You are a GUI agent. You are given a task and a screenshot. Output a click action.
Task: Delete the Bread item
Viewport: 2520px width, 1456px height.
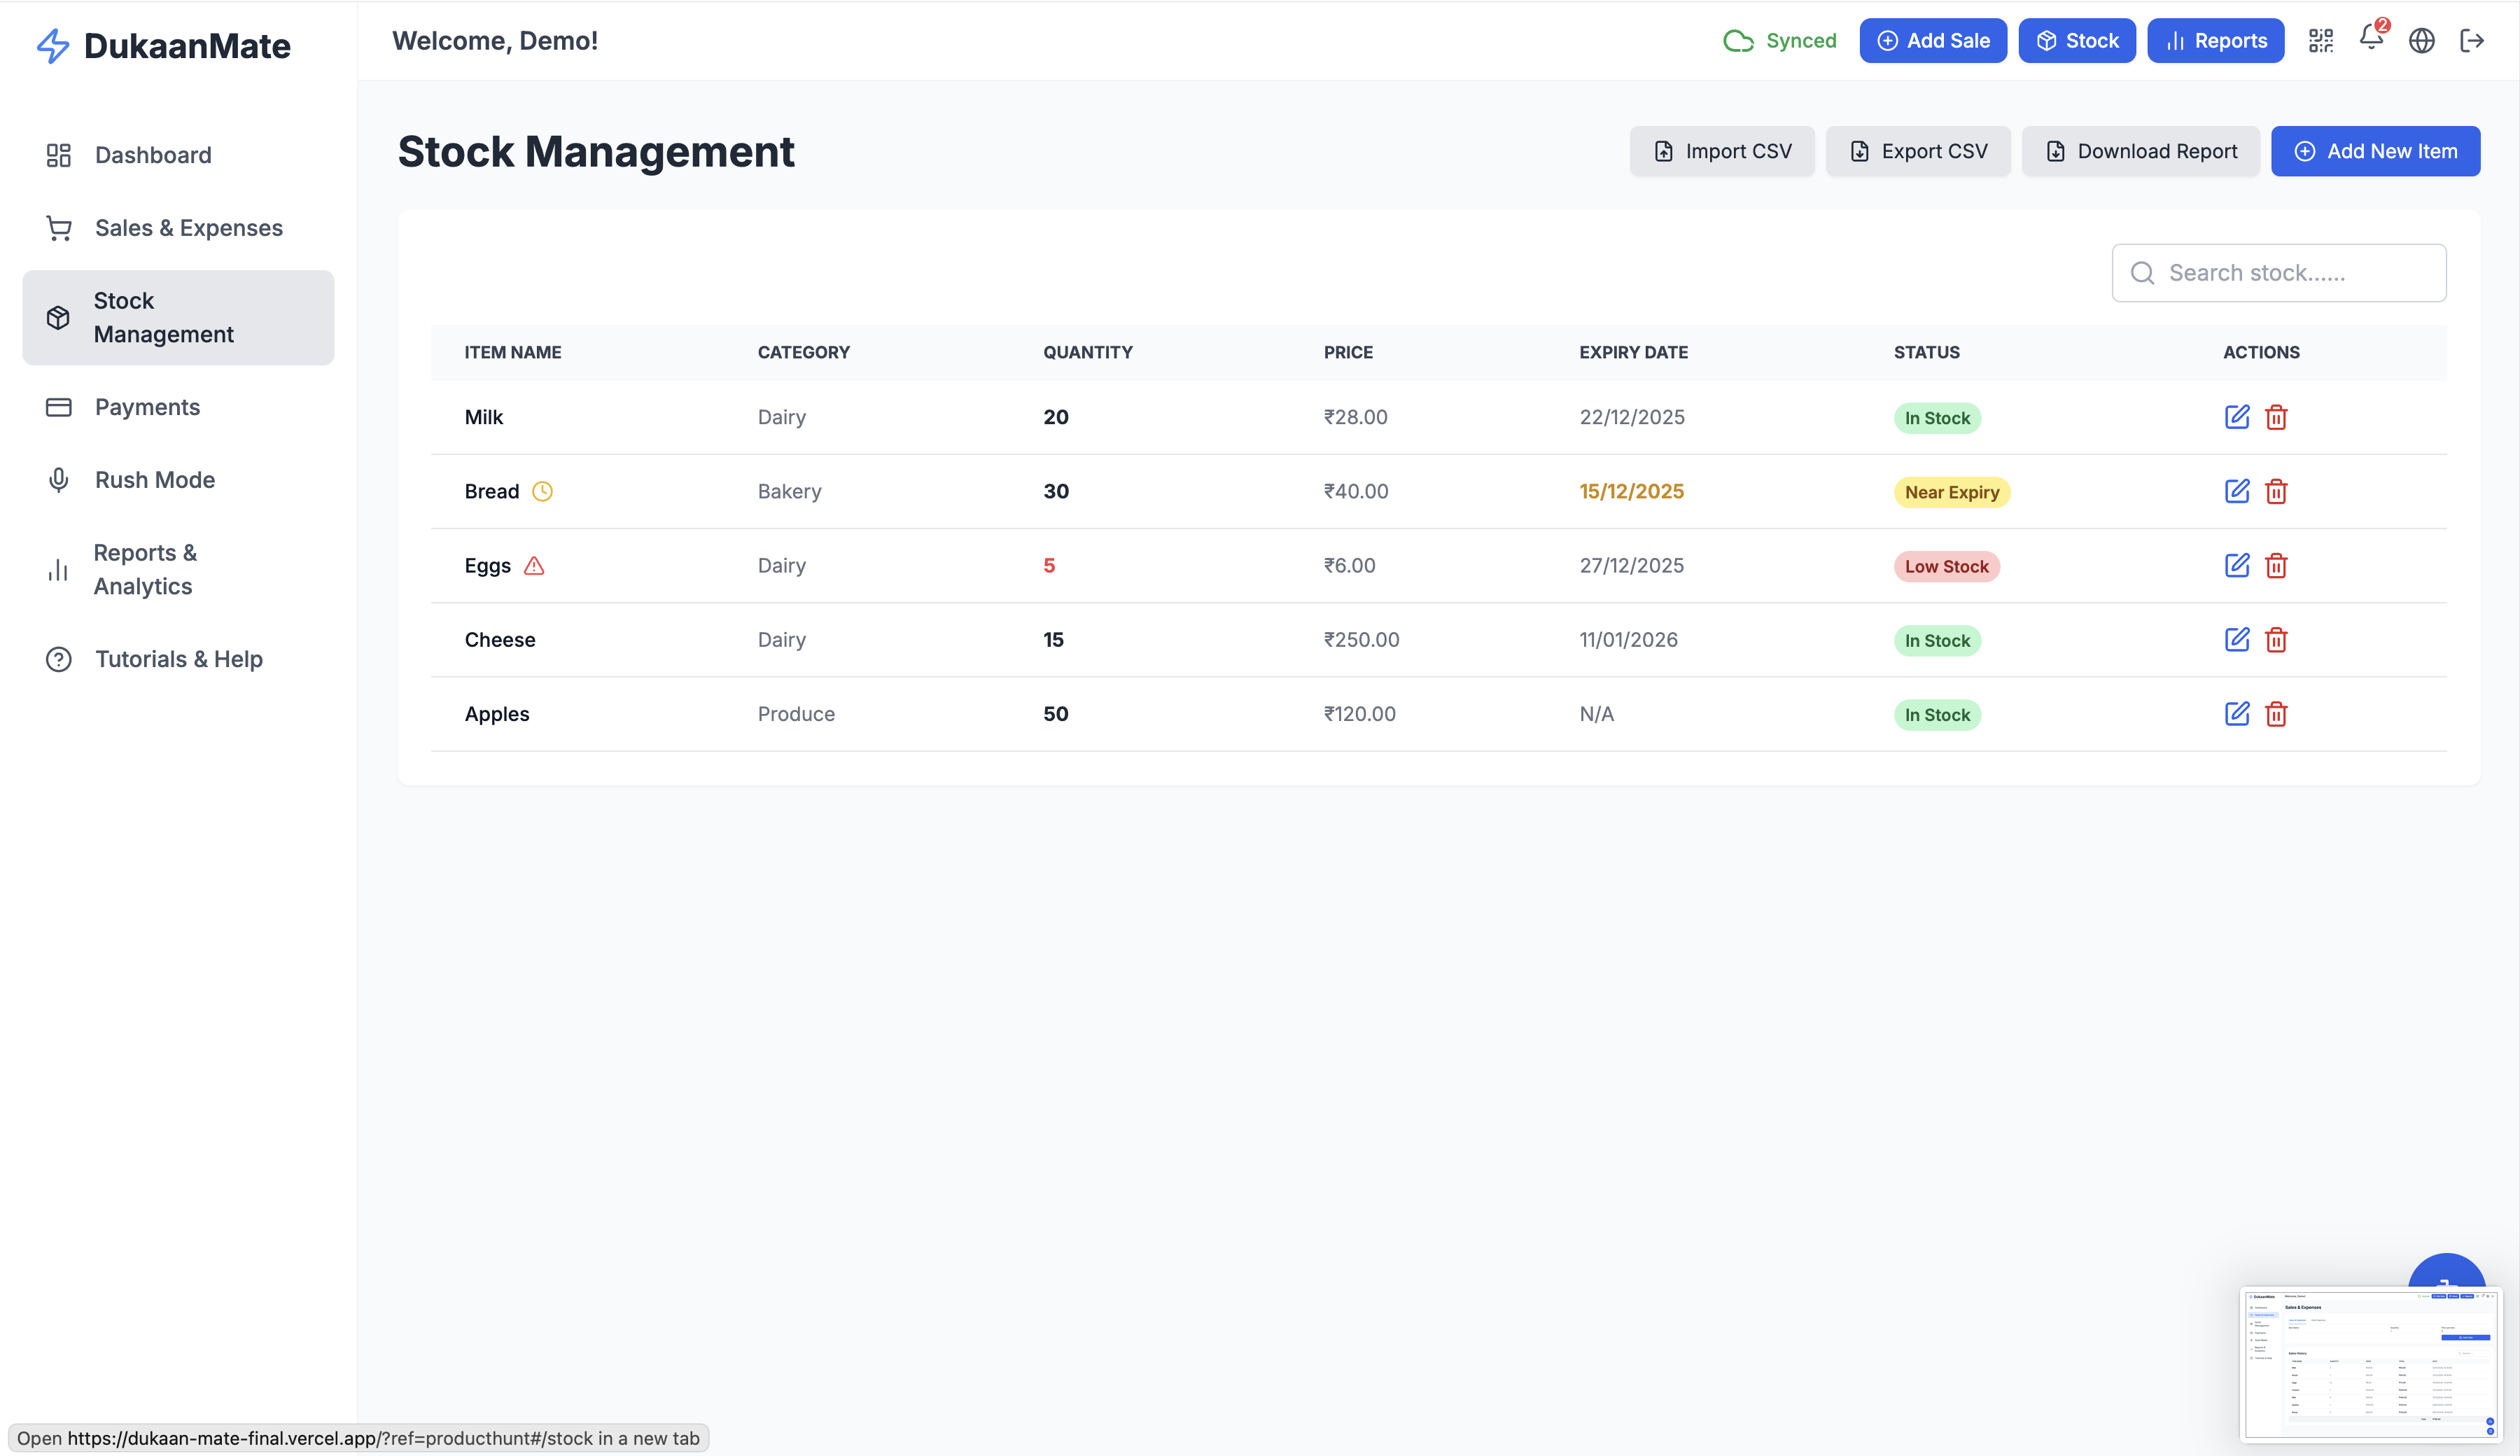(2276, 491)
